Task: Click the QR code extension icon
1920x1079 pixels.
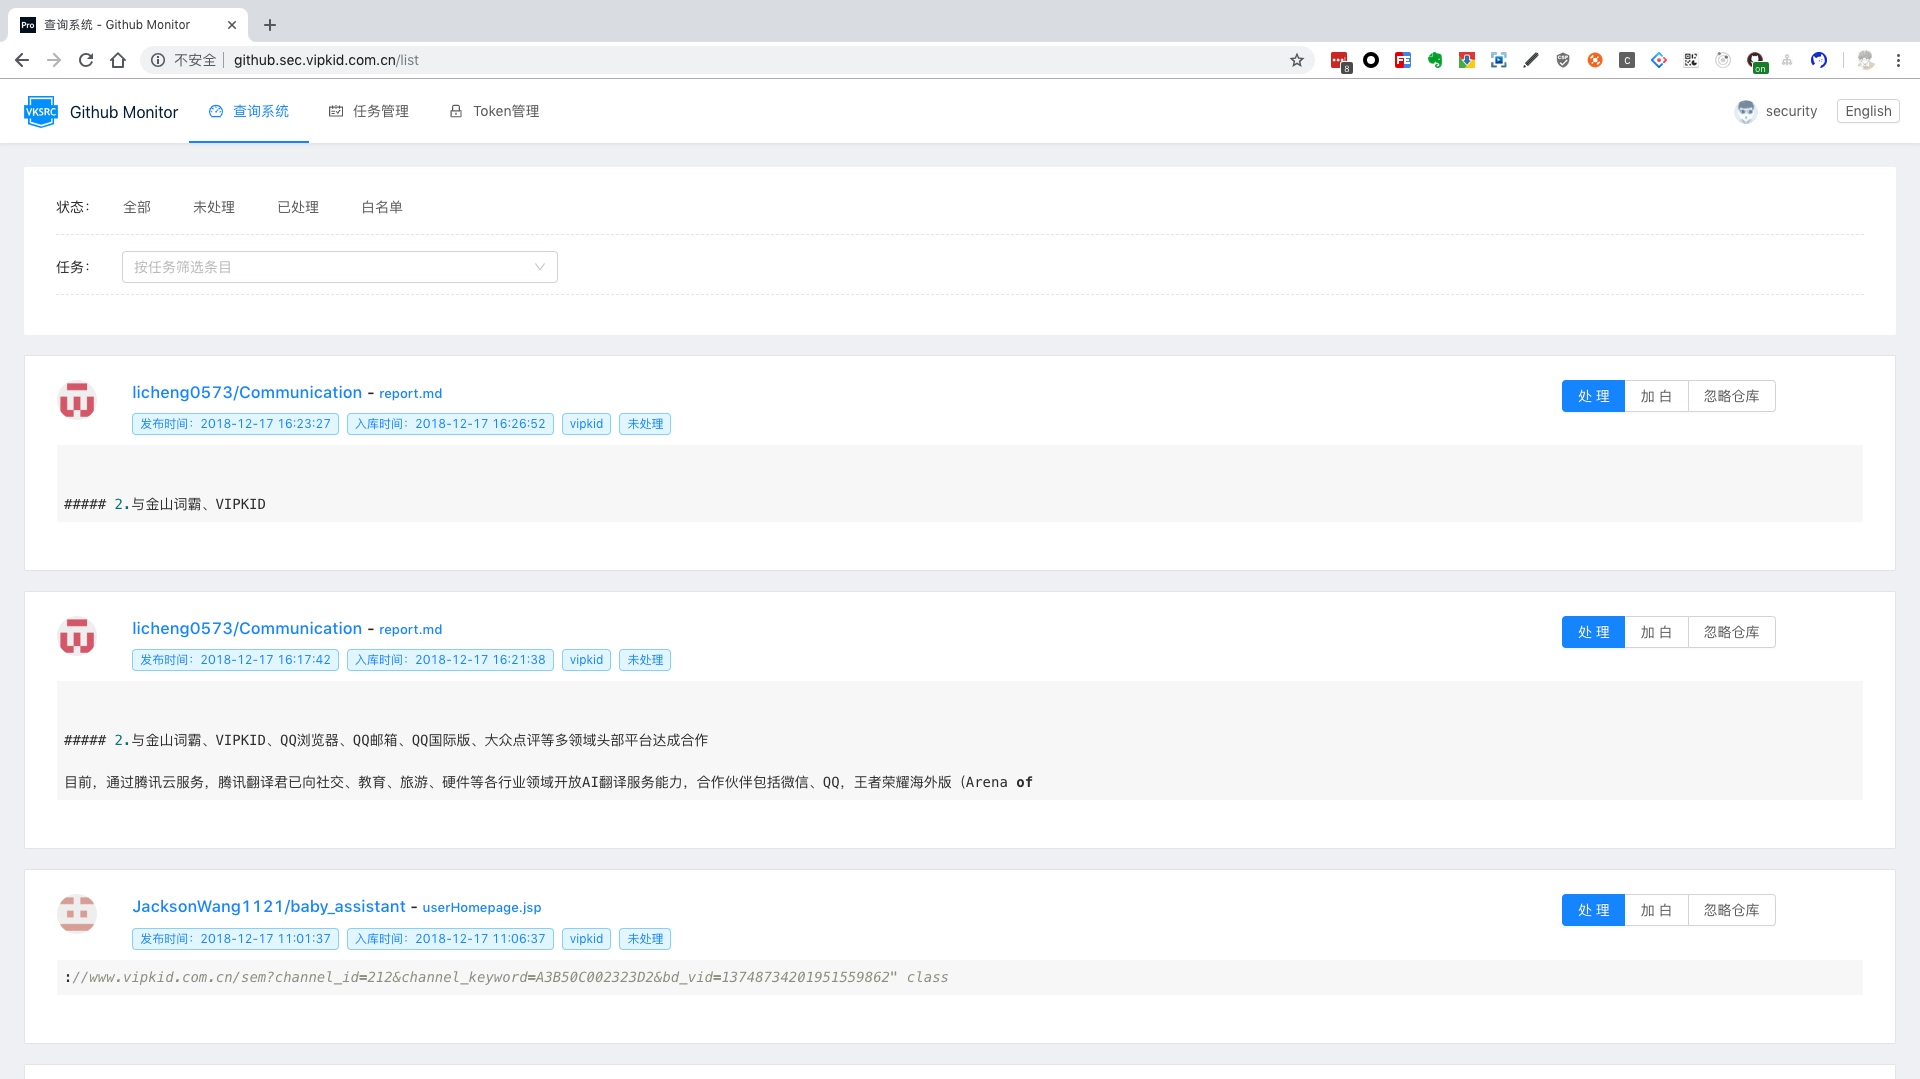Action: 1691,60
